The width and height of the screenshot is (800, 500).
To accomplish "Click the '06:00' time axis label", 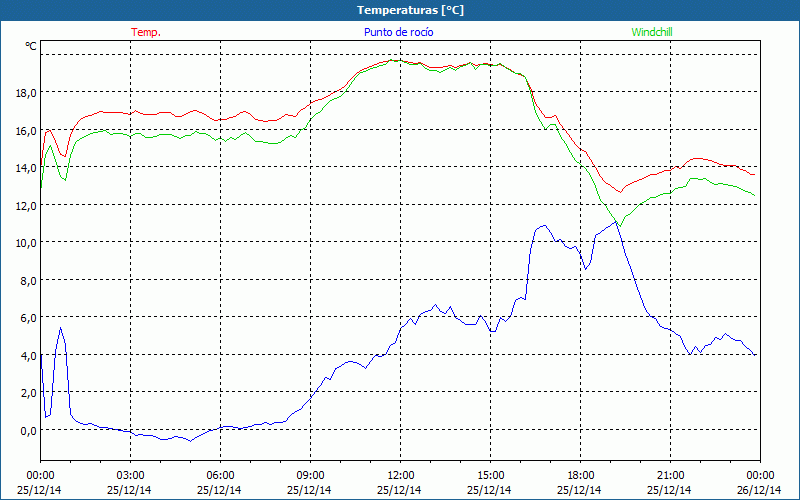I will [x=220, y=476].
